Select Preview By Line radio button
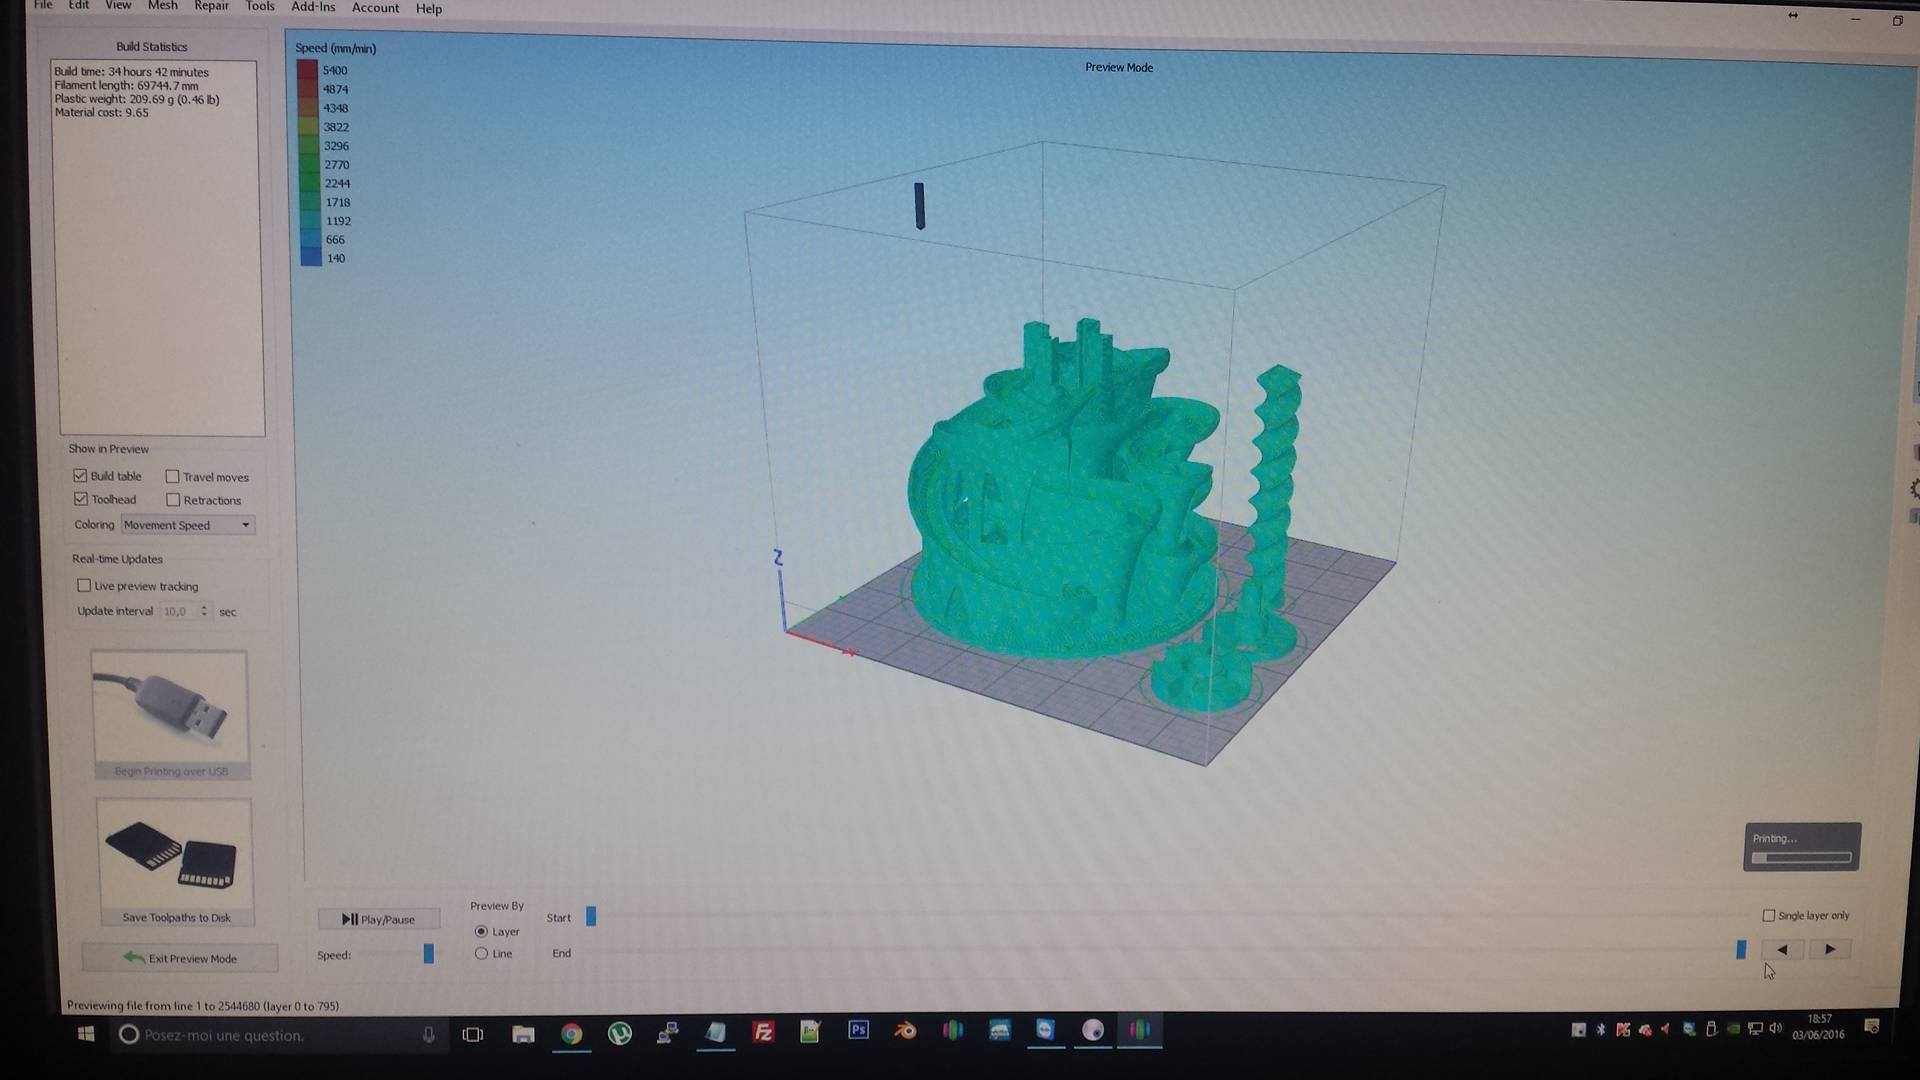Screen dimensions: 1920x1080 point(481,953)
